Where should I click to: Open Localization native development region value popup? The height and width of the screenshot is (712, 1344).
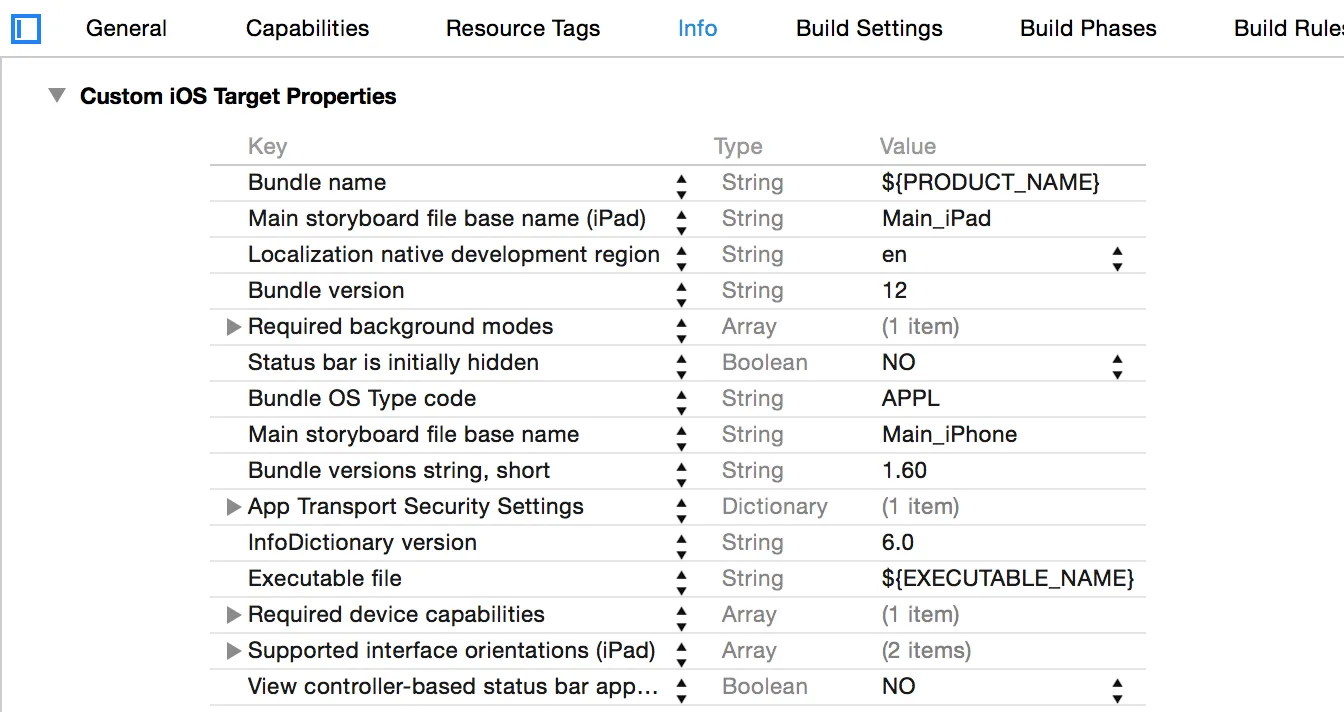(1117, 255)
